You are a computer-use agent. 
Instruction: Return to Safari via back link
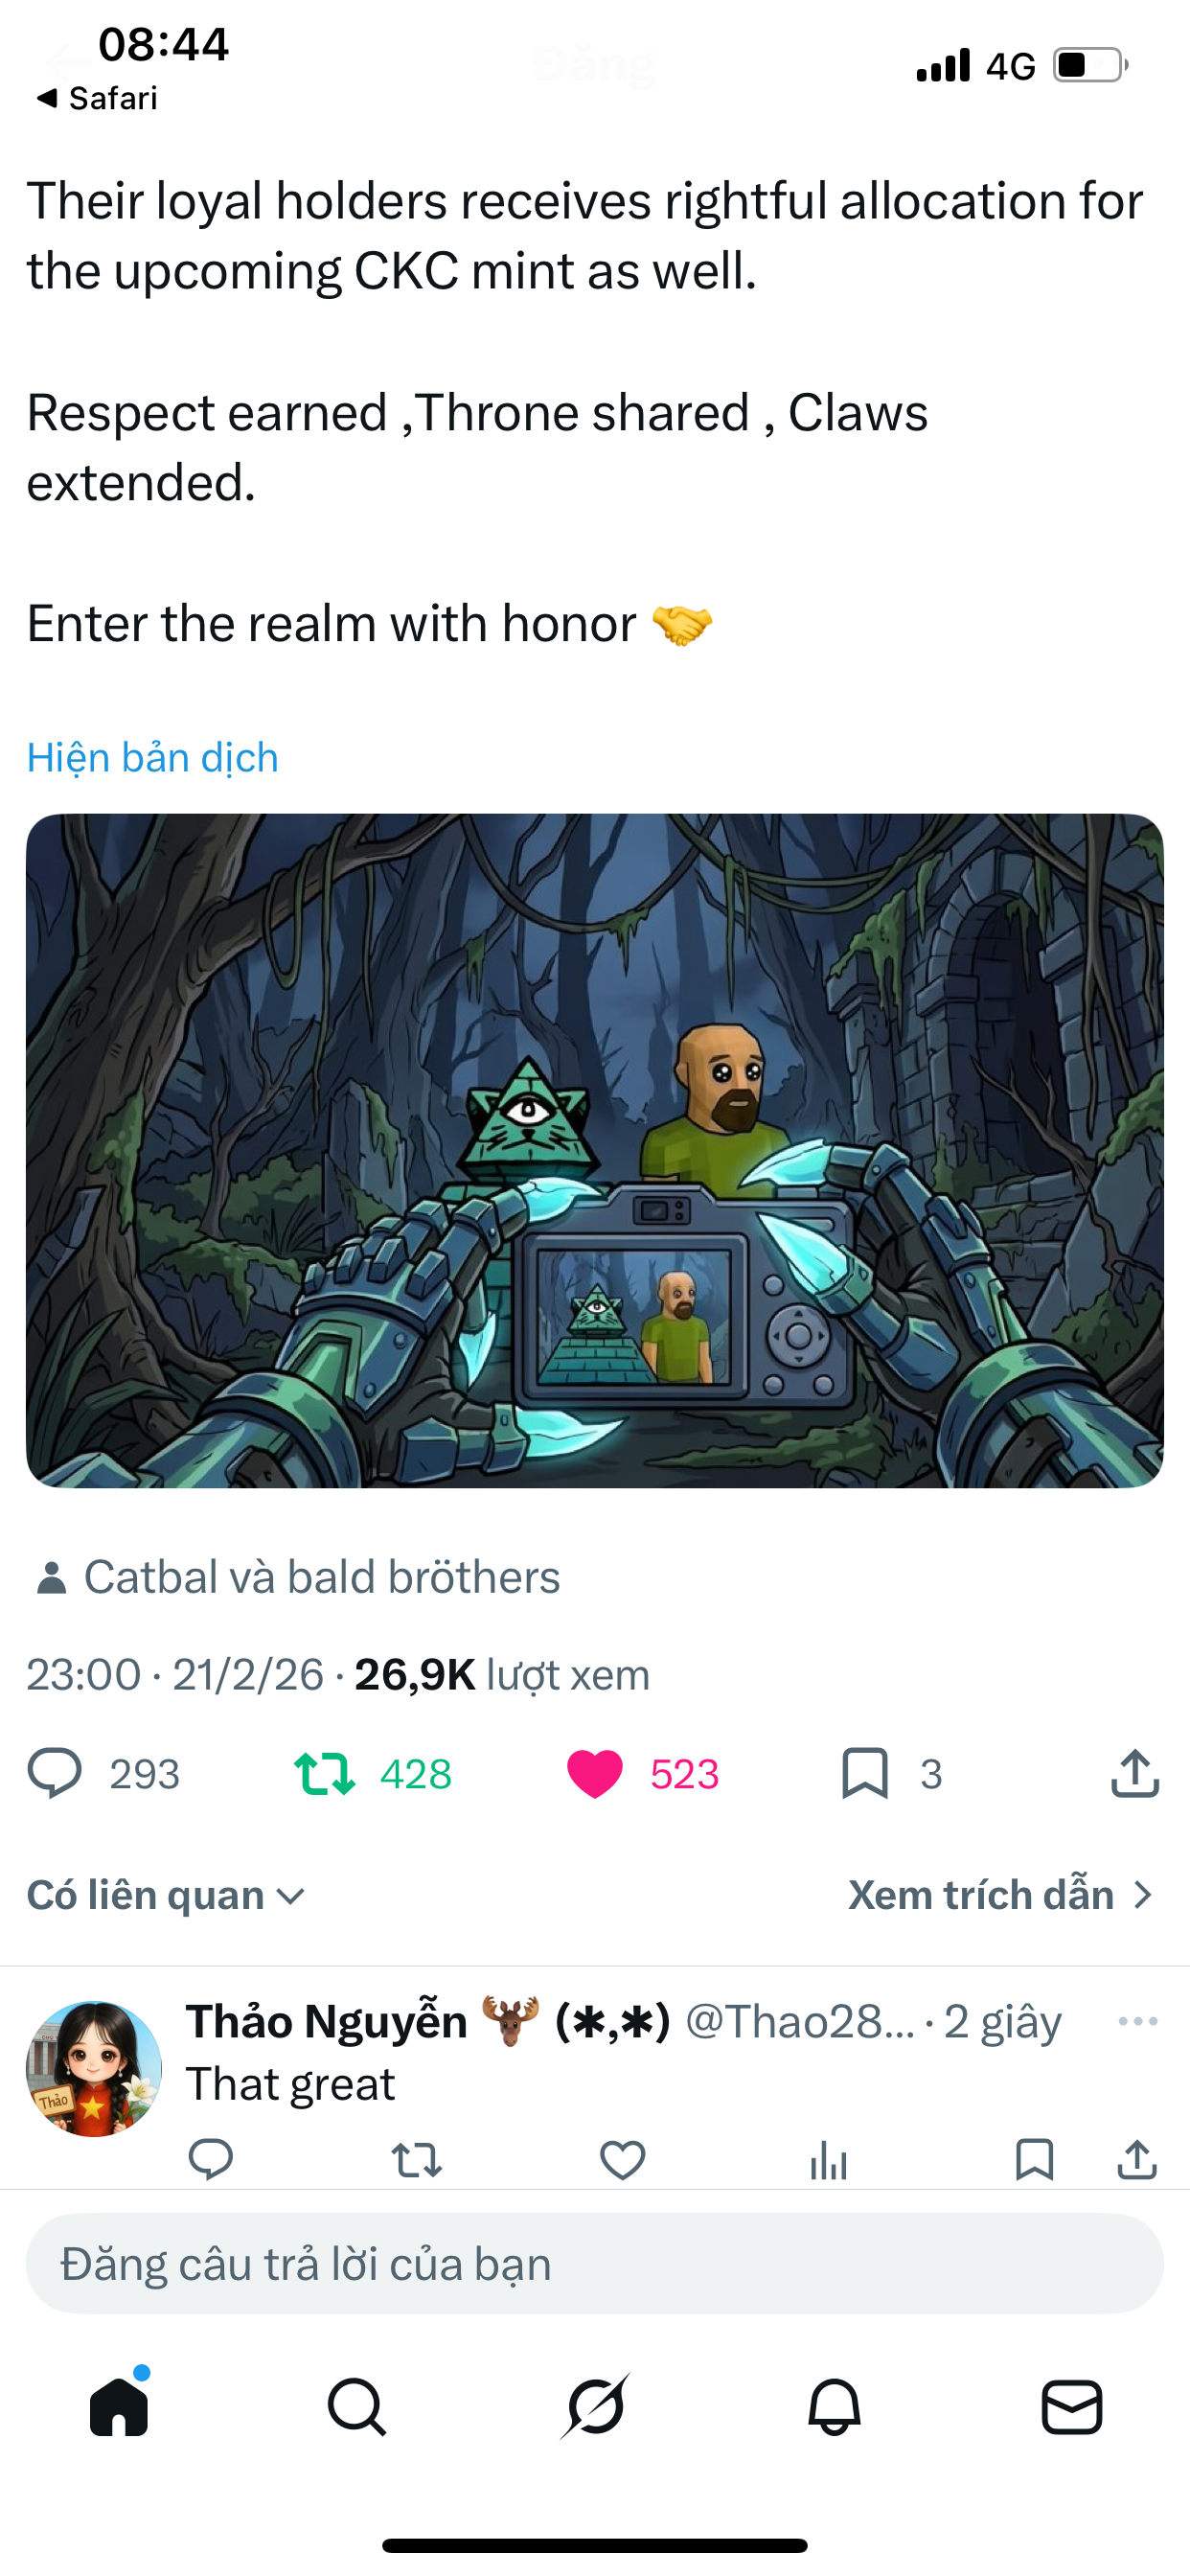click(x=97, y=98)
